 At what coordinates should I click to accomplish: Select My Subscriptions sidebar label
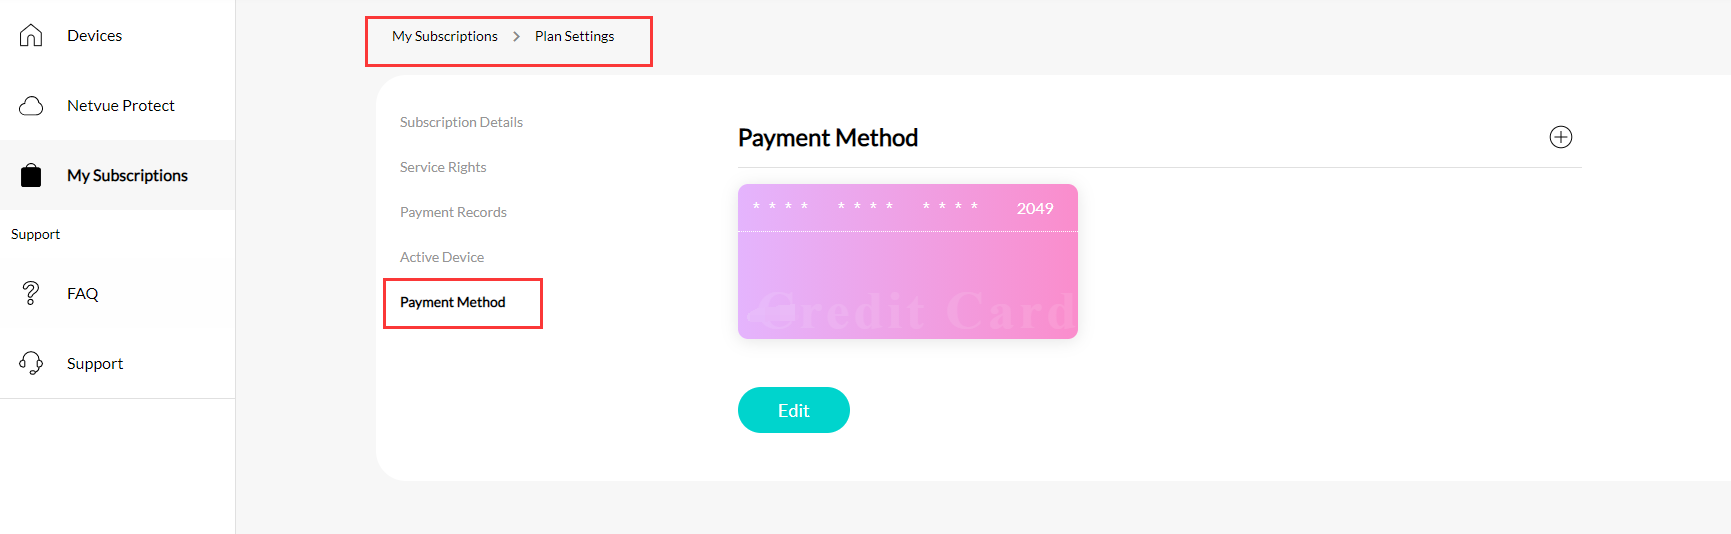pos(127,175)
